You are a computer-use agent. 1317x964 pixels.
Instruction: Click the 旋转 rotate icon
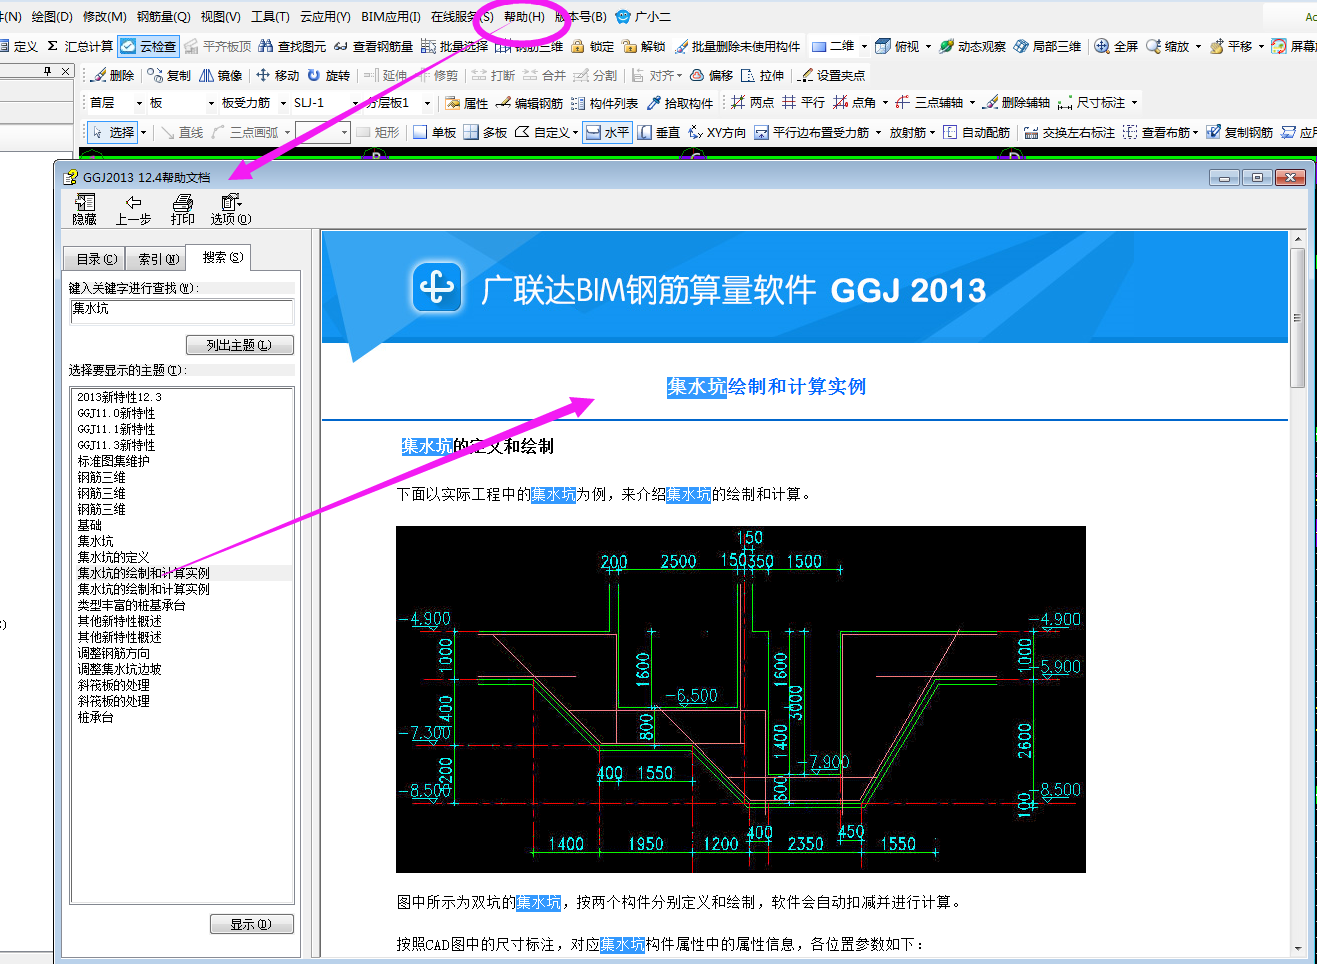[314, 75]
